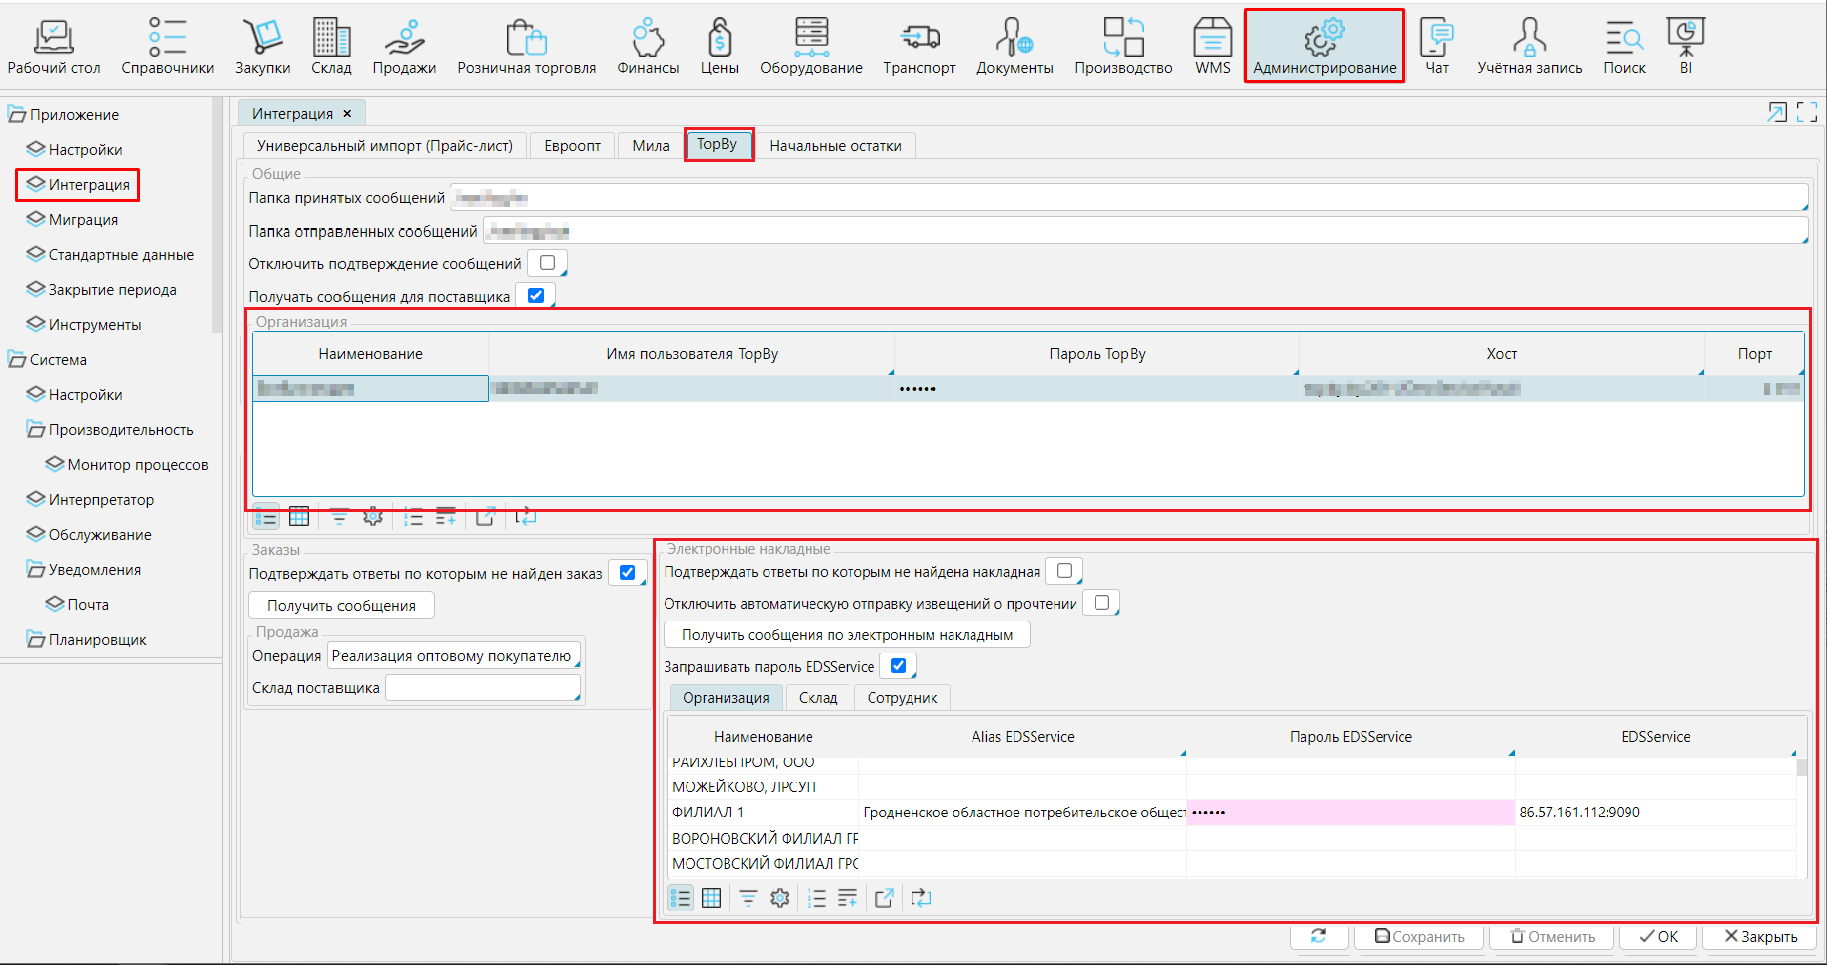Screen dimensions: 1827x965
Task: Switch to the Склад sub-tab
Action: (x=817, y=698)
